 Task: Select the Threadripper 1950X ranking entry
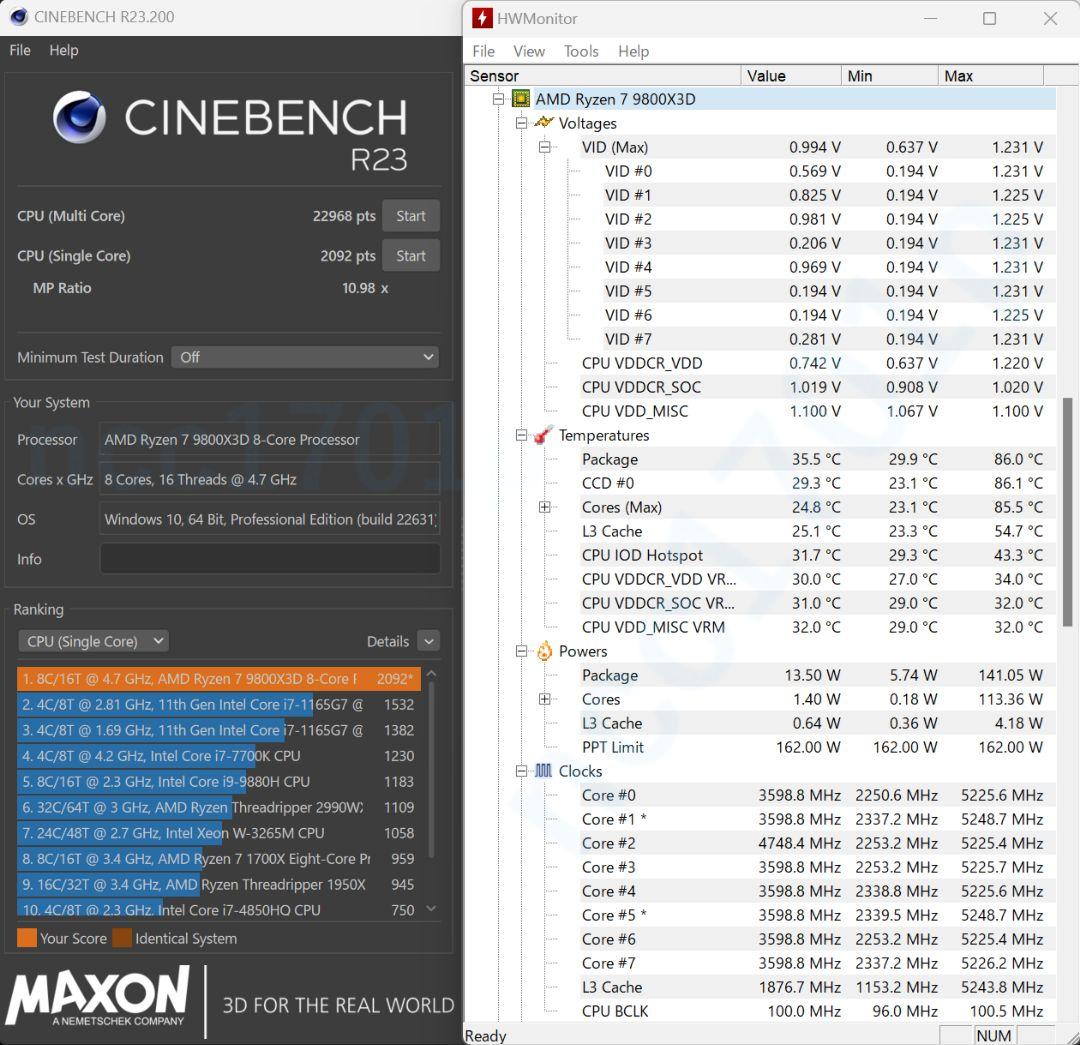218,884
